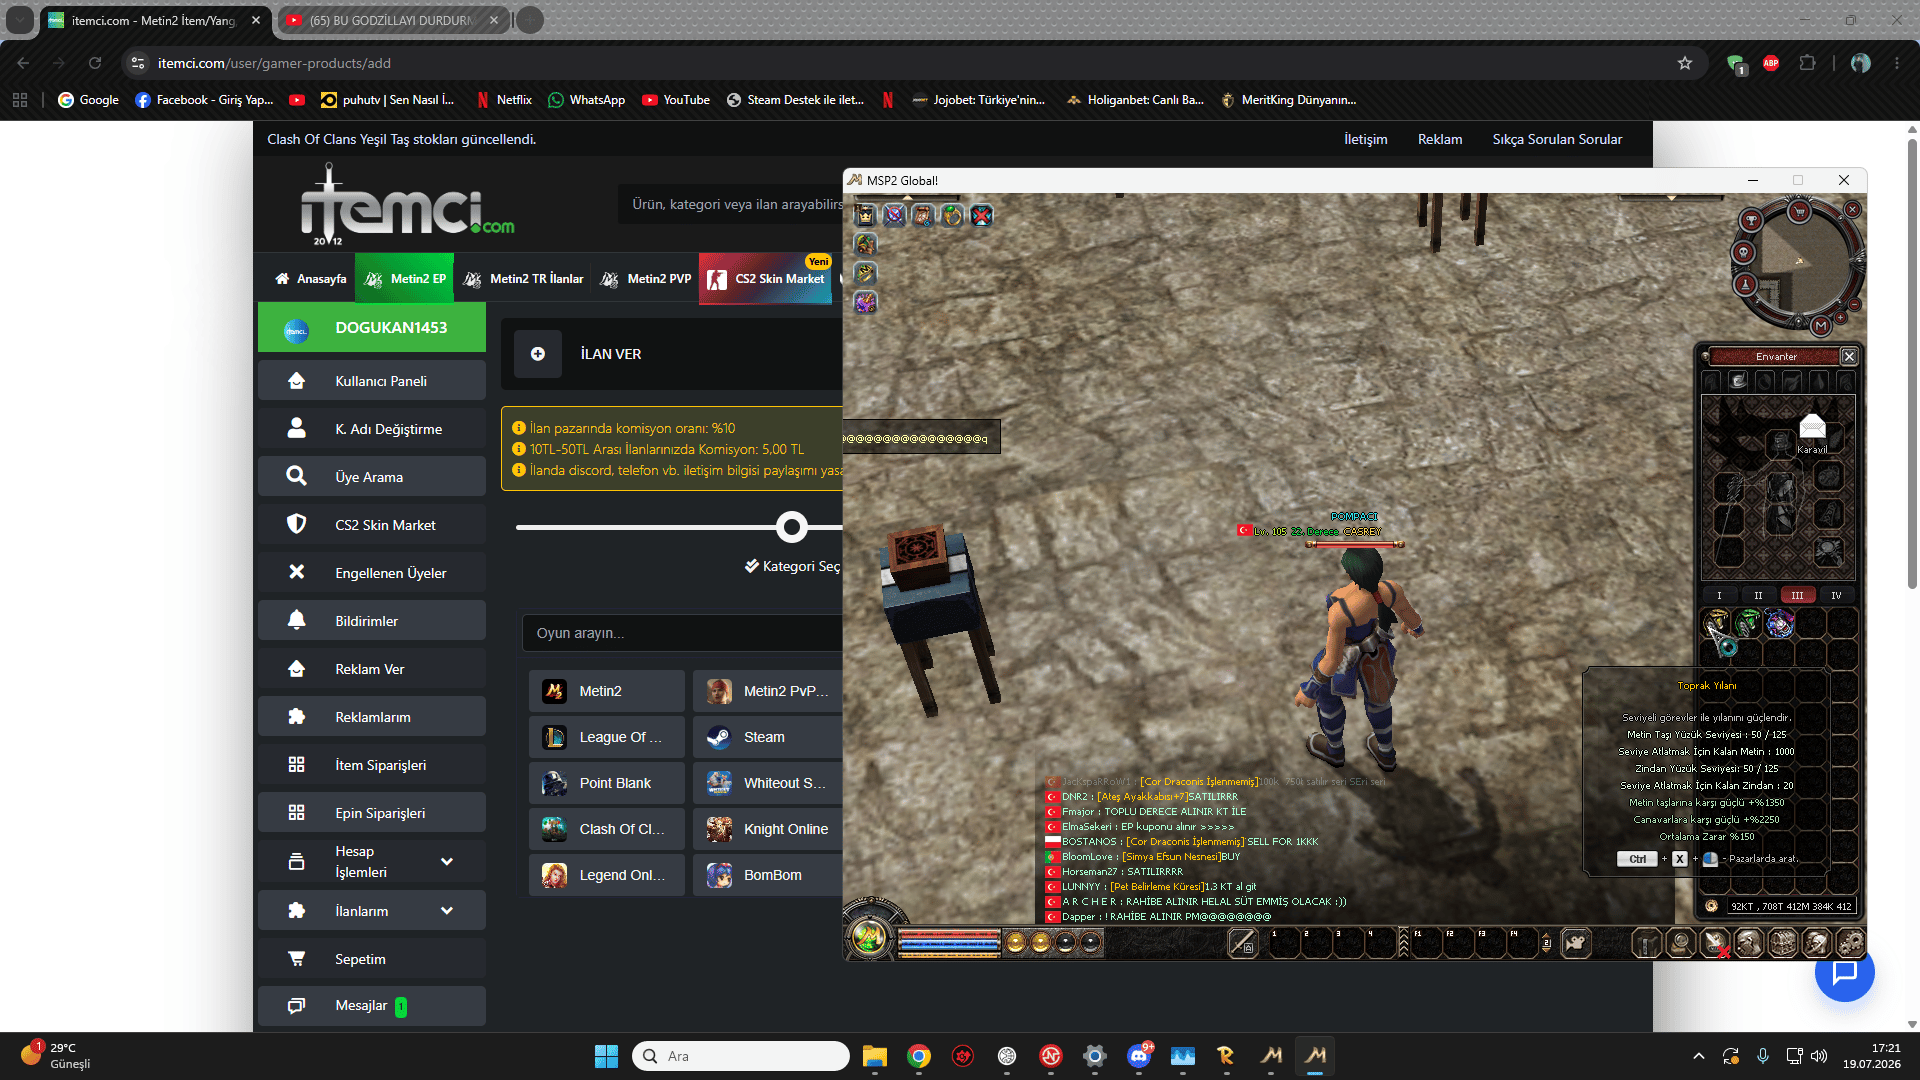Screen dimensions: 1920x1080
Task: Open Sepetim shopping cart
Action: pos(372,959)
